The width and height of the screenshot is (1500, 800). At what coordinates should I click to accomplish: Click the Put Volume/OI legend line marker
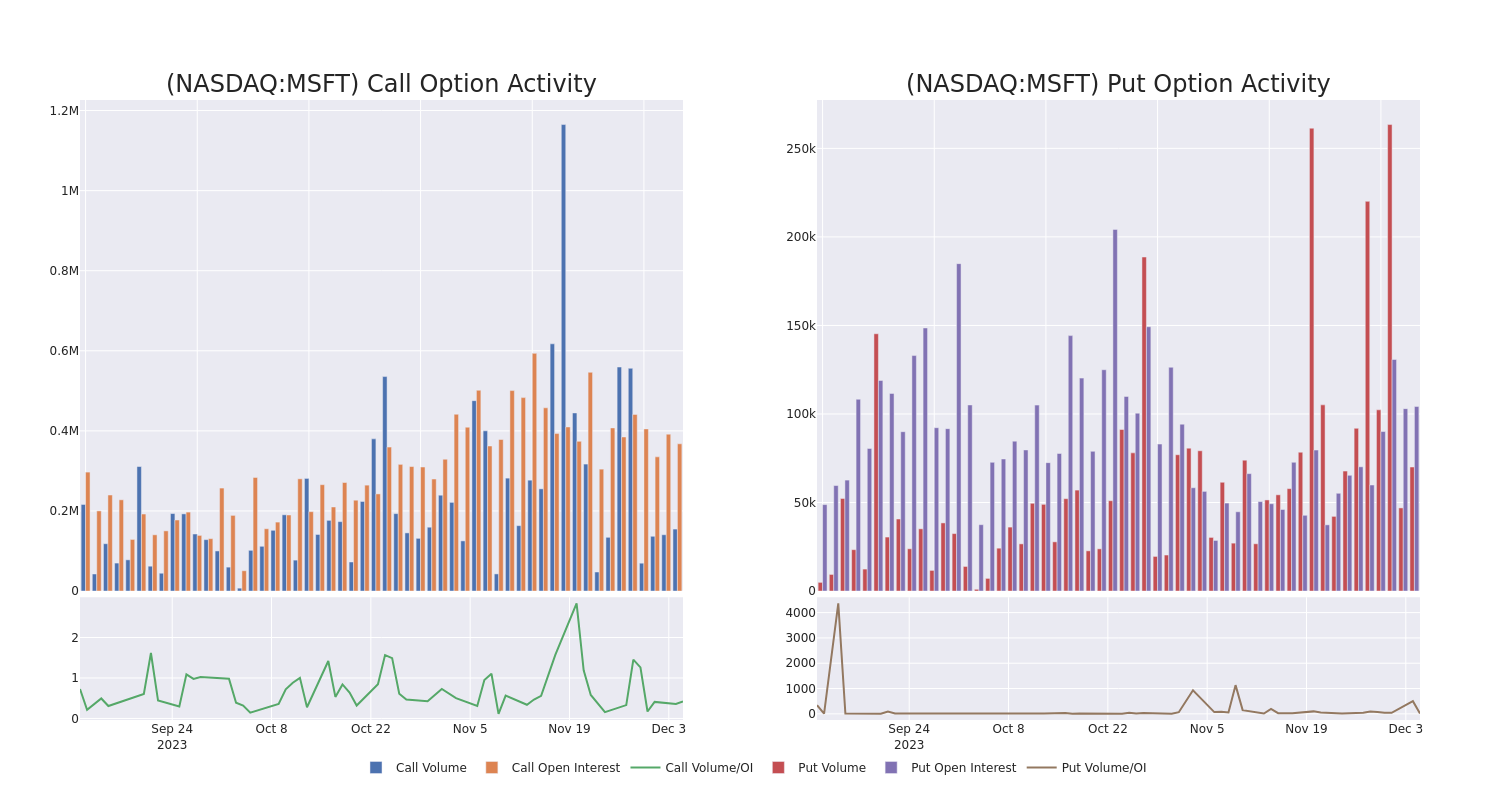click(x=1041, y=768)
